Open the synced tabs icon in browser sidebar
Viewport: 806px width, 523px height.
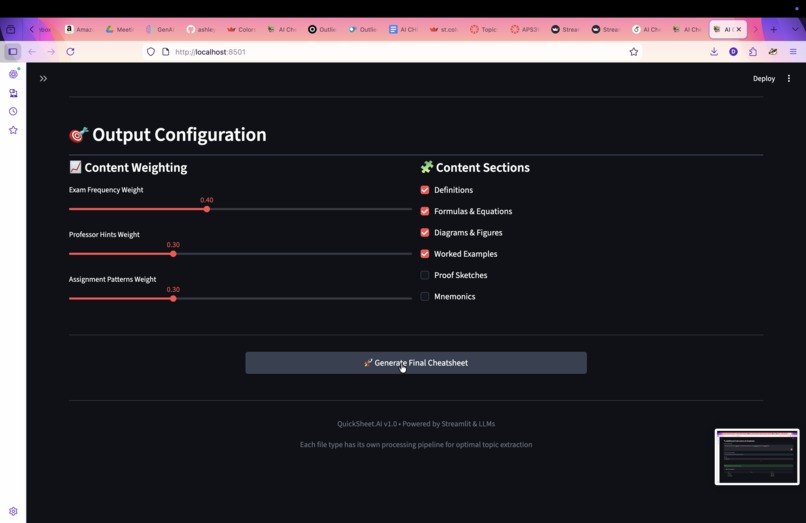[x=13, y=93]
